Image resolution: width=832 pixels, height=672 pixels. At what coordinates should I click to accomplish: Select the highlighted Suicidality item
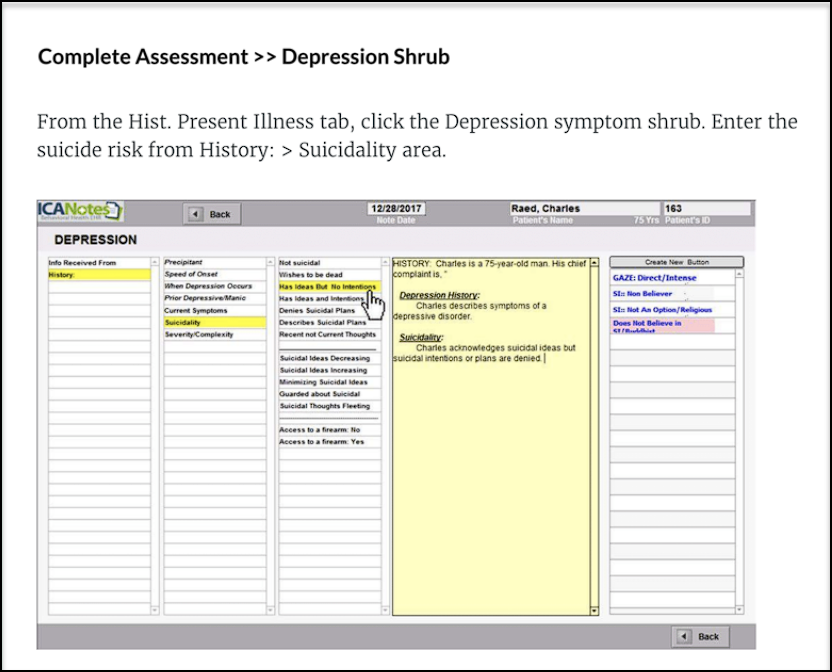[215, 323]
